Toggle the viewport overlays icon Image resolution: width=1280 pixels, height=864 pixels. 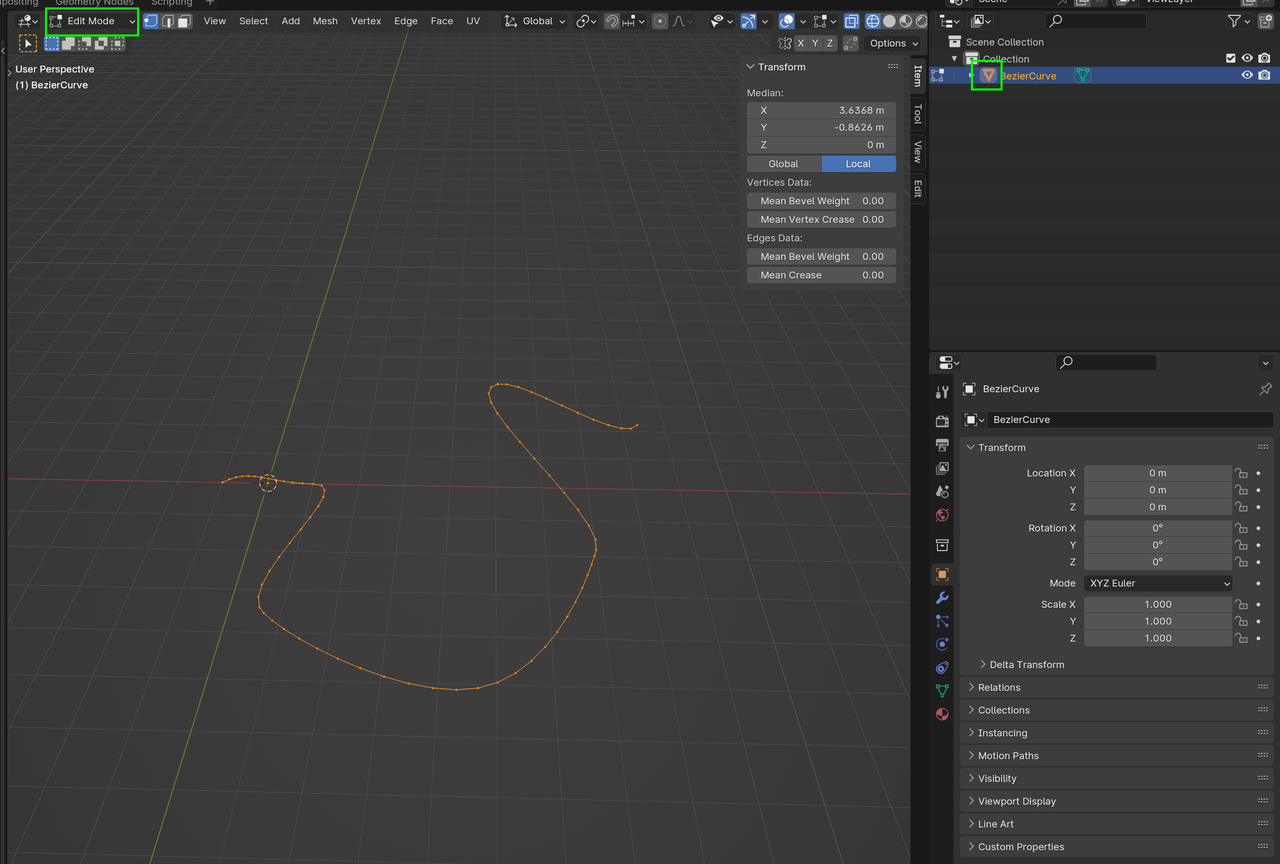click(x=787, y=21)
